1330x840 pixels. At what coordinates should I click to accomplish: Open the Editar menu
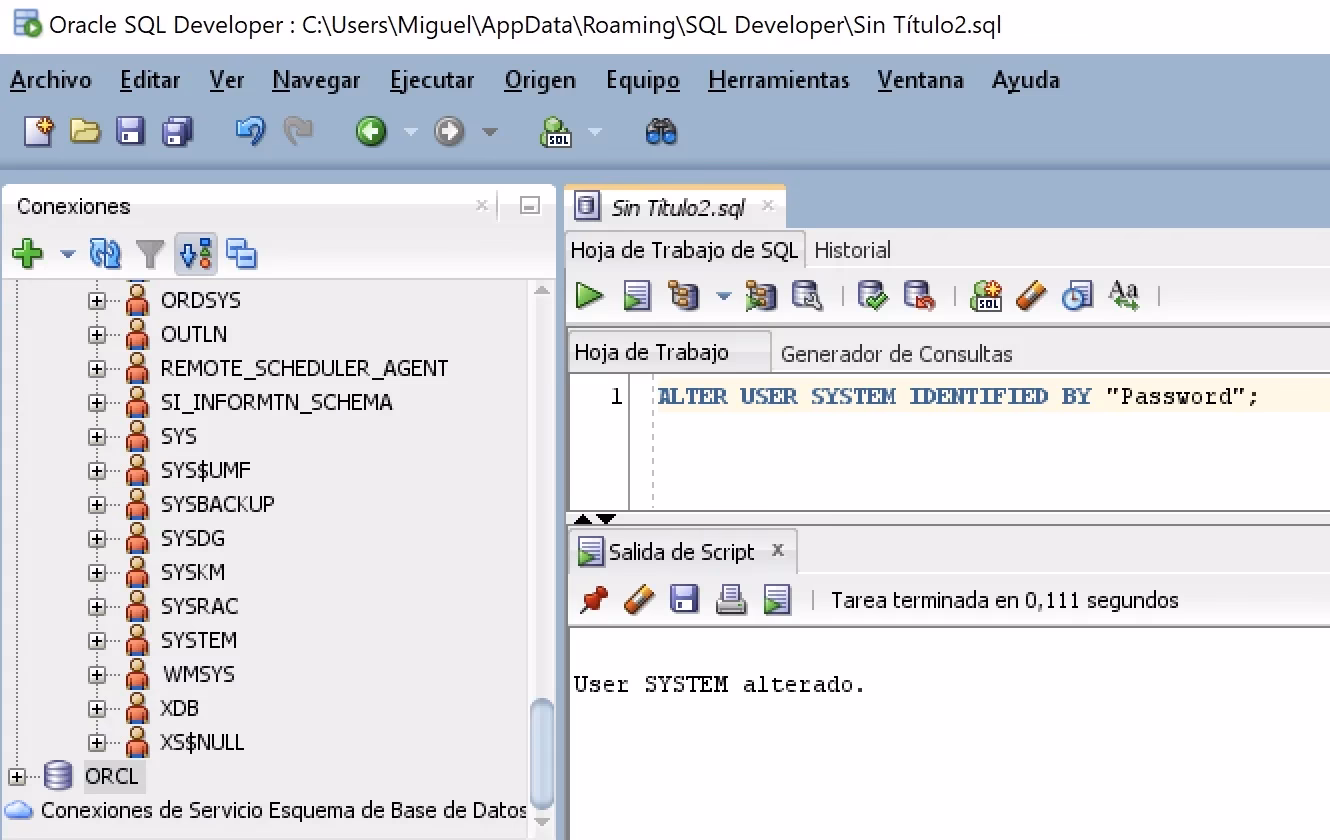[x=150, y=80]
